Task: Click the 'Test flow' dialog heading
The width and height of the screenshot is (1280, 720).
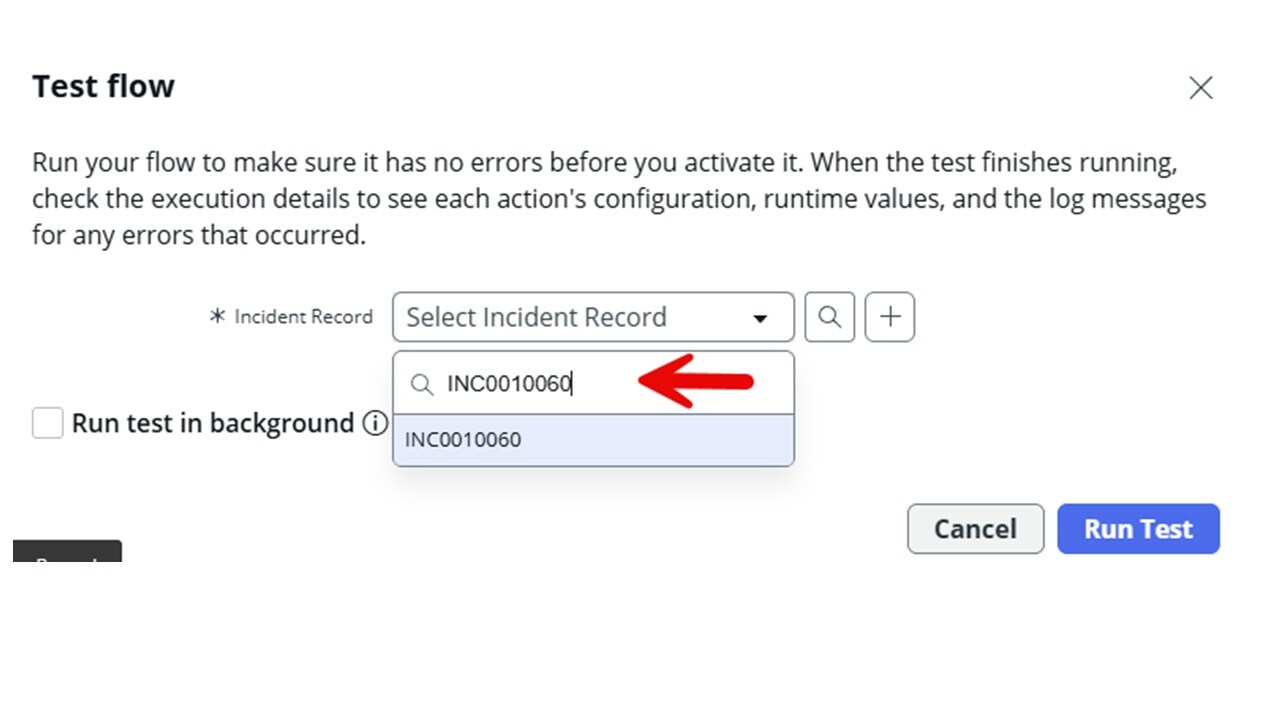Action: click(x=103, y=87)
